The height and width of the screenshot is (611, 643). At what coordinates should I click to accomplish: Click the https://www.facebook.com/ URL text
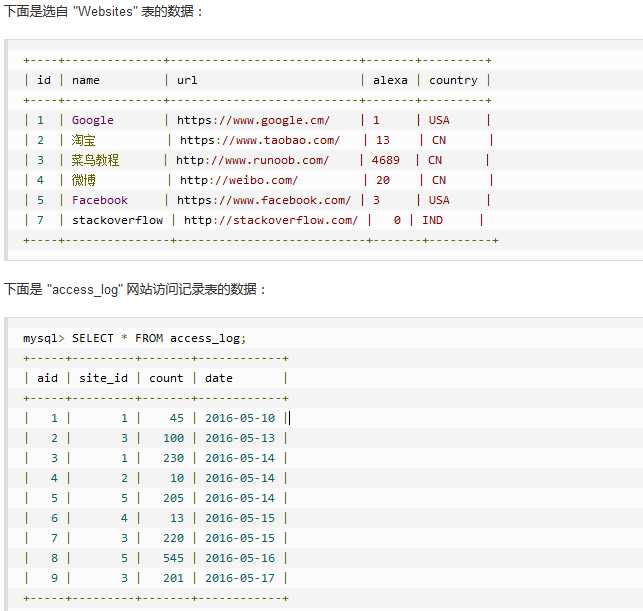(264, 200)
